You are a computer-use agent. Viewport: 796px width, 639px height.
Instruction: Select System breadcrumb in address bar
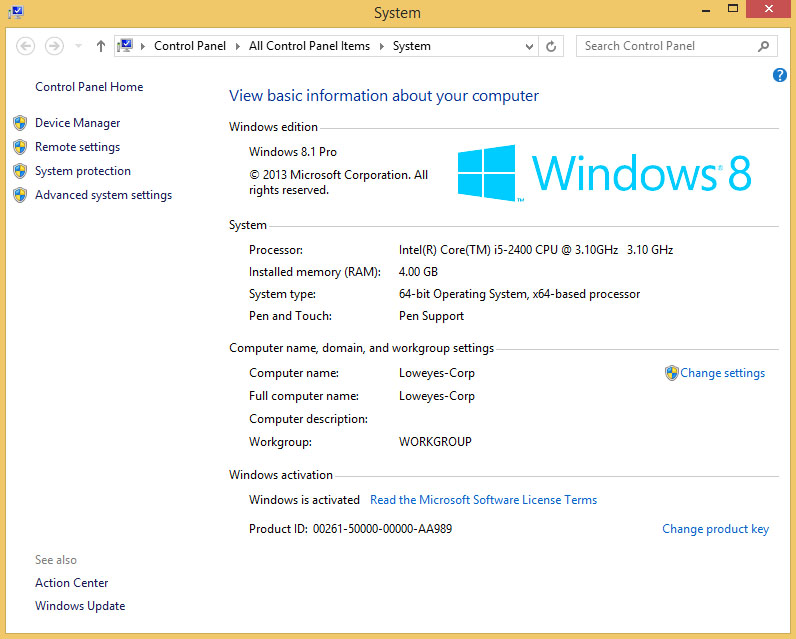click(412, 46)
